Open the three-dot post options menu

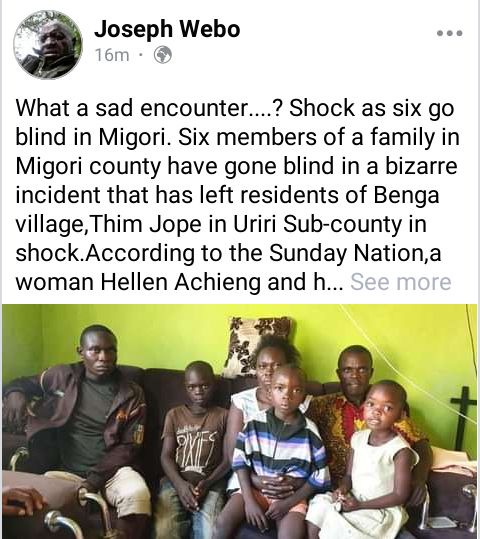(x=449, y=33)
